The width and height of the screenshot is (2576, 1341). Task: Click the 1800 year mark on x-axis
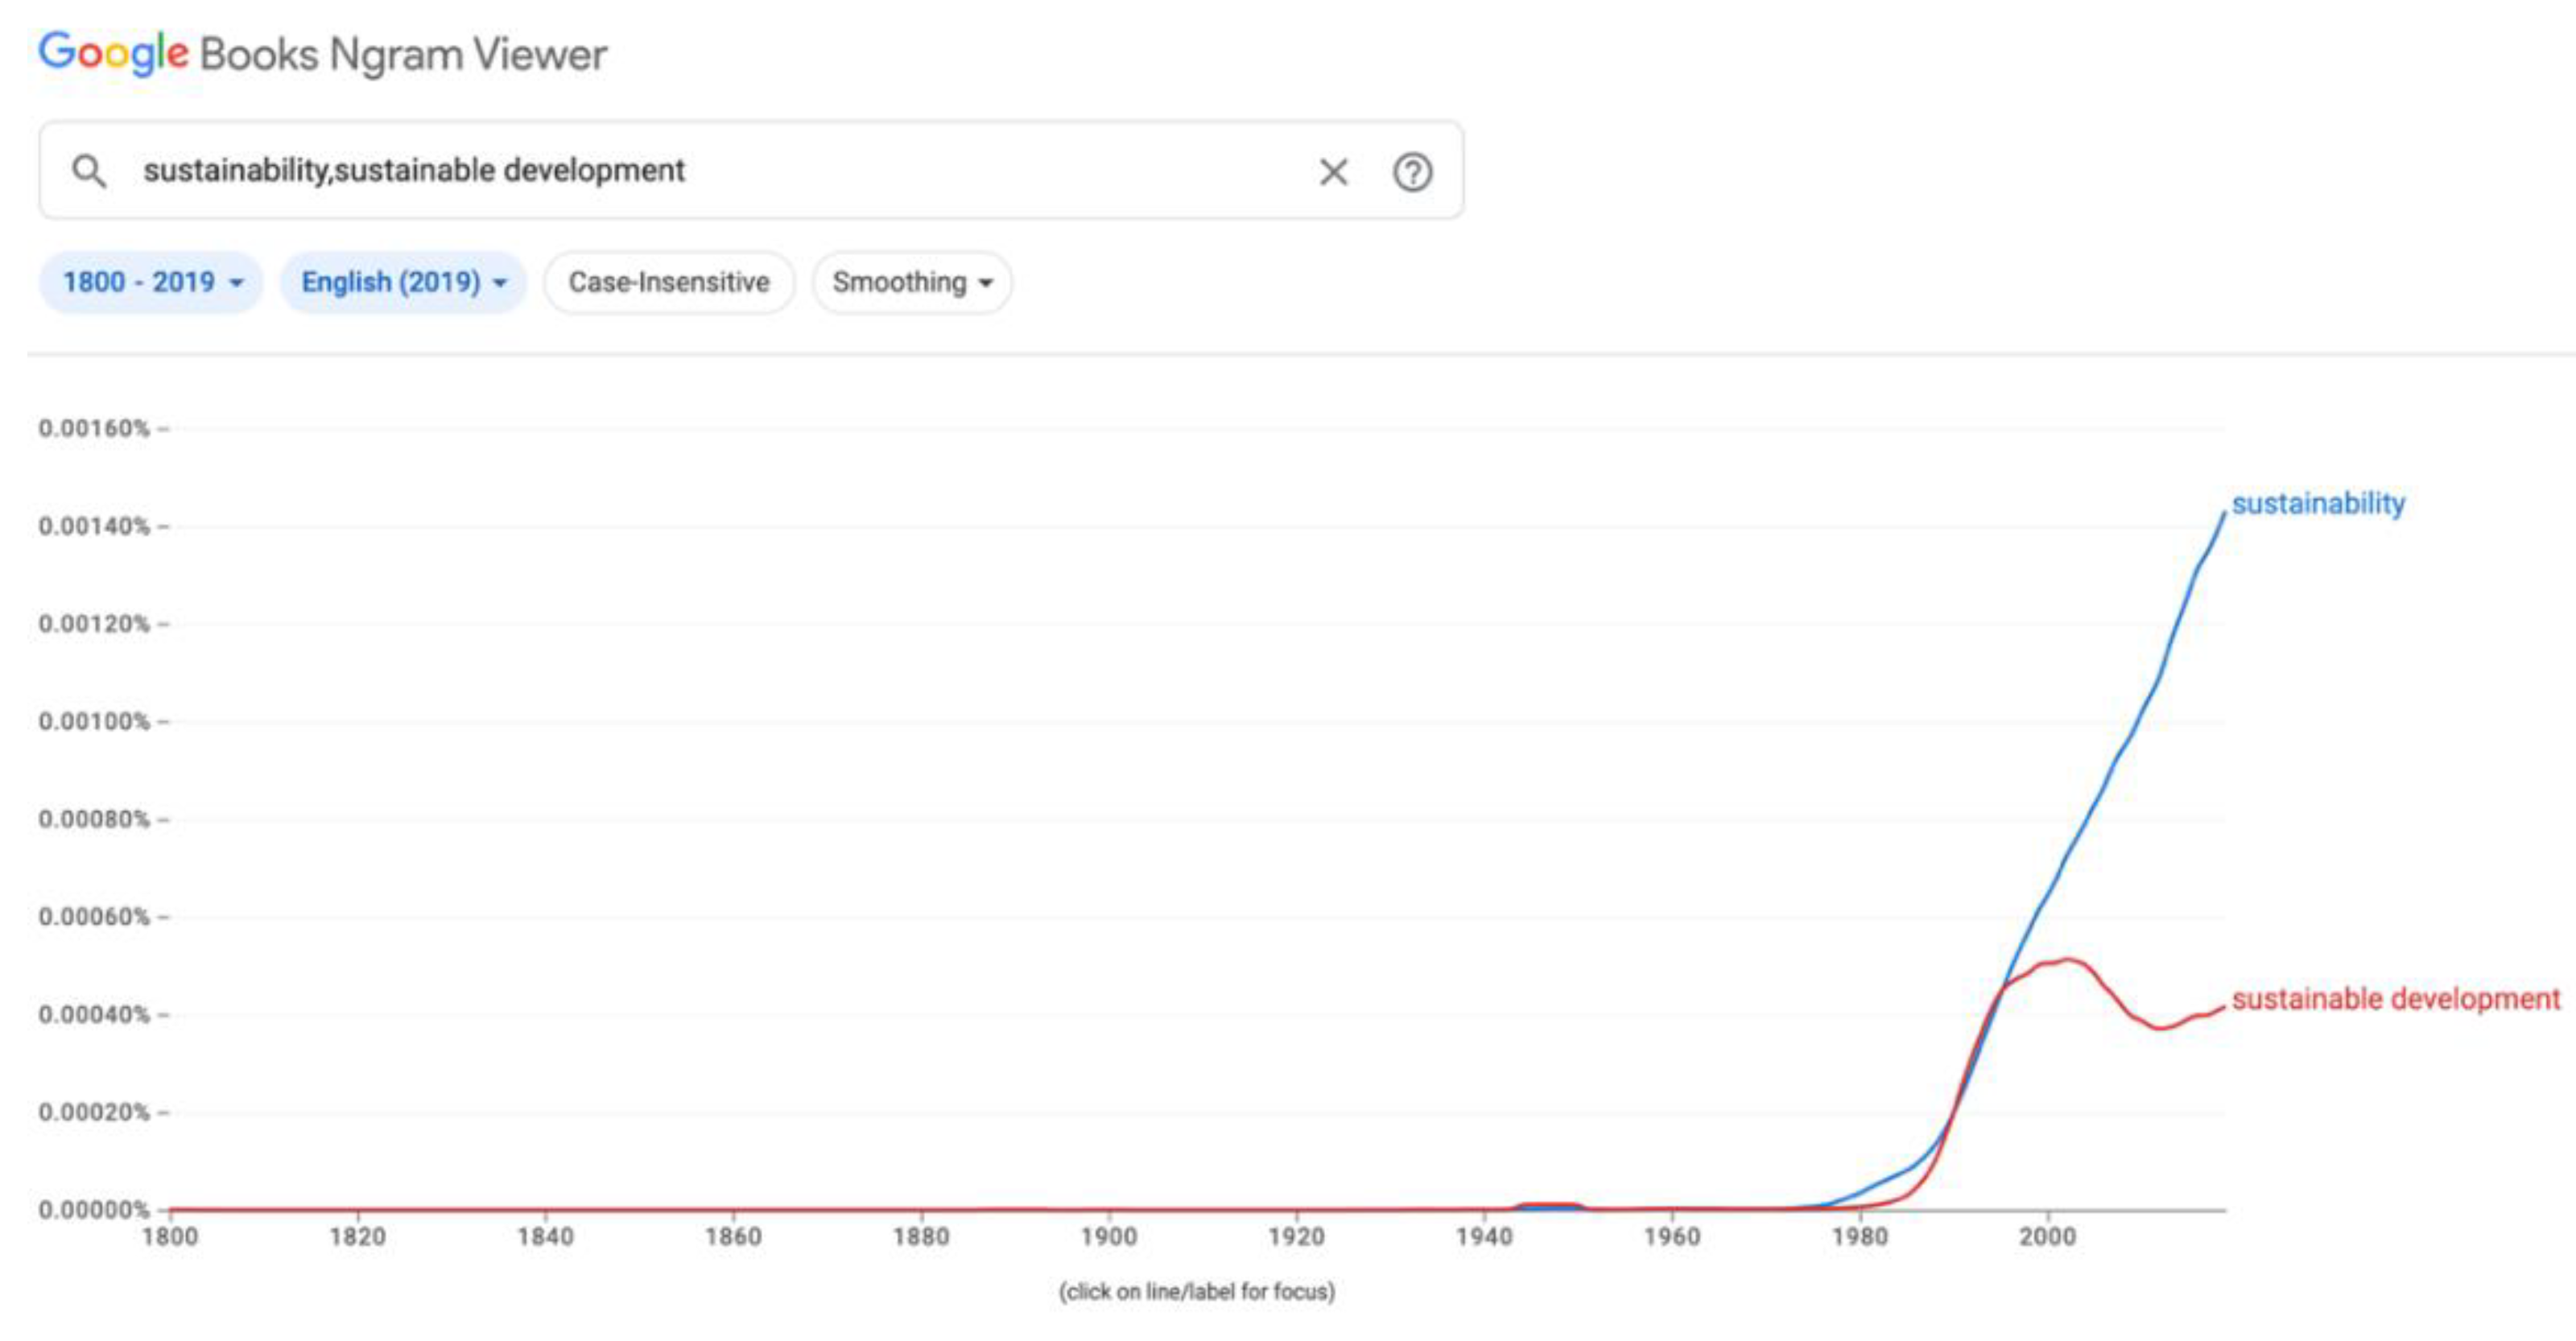170,1236
